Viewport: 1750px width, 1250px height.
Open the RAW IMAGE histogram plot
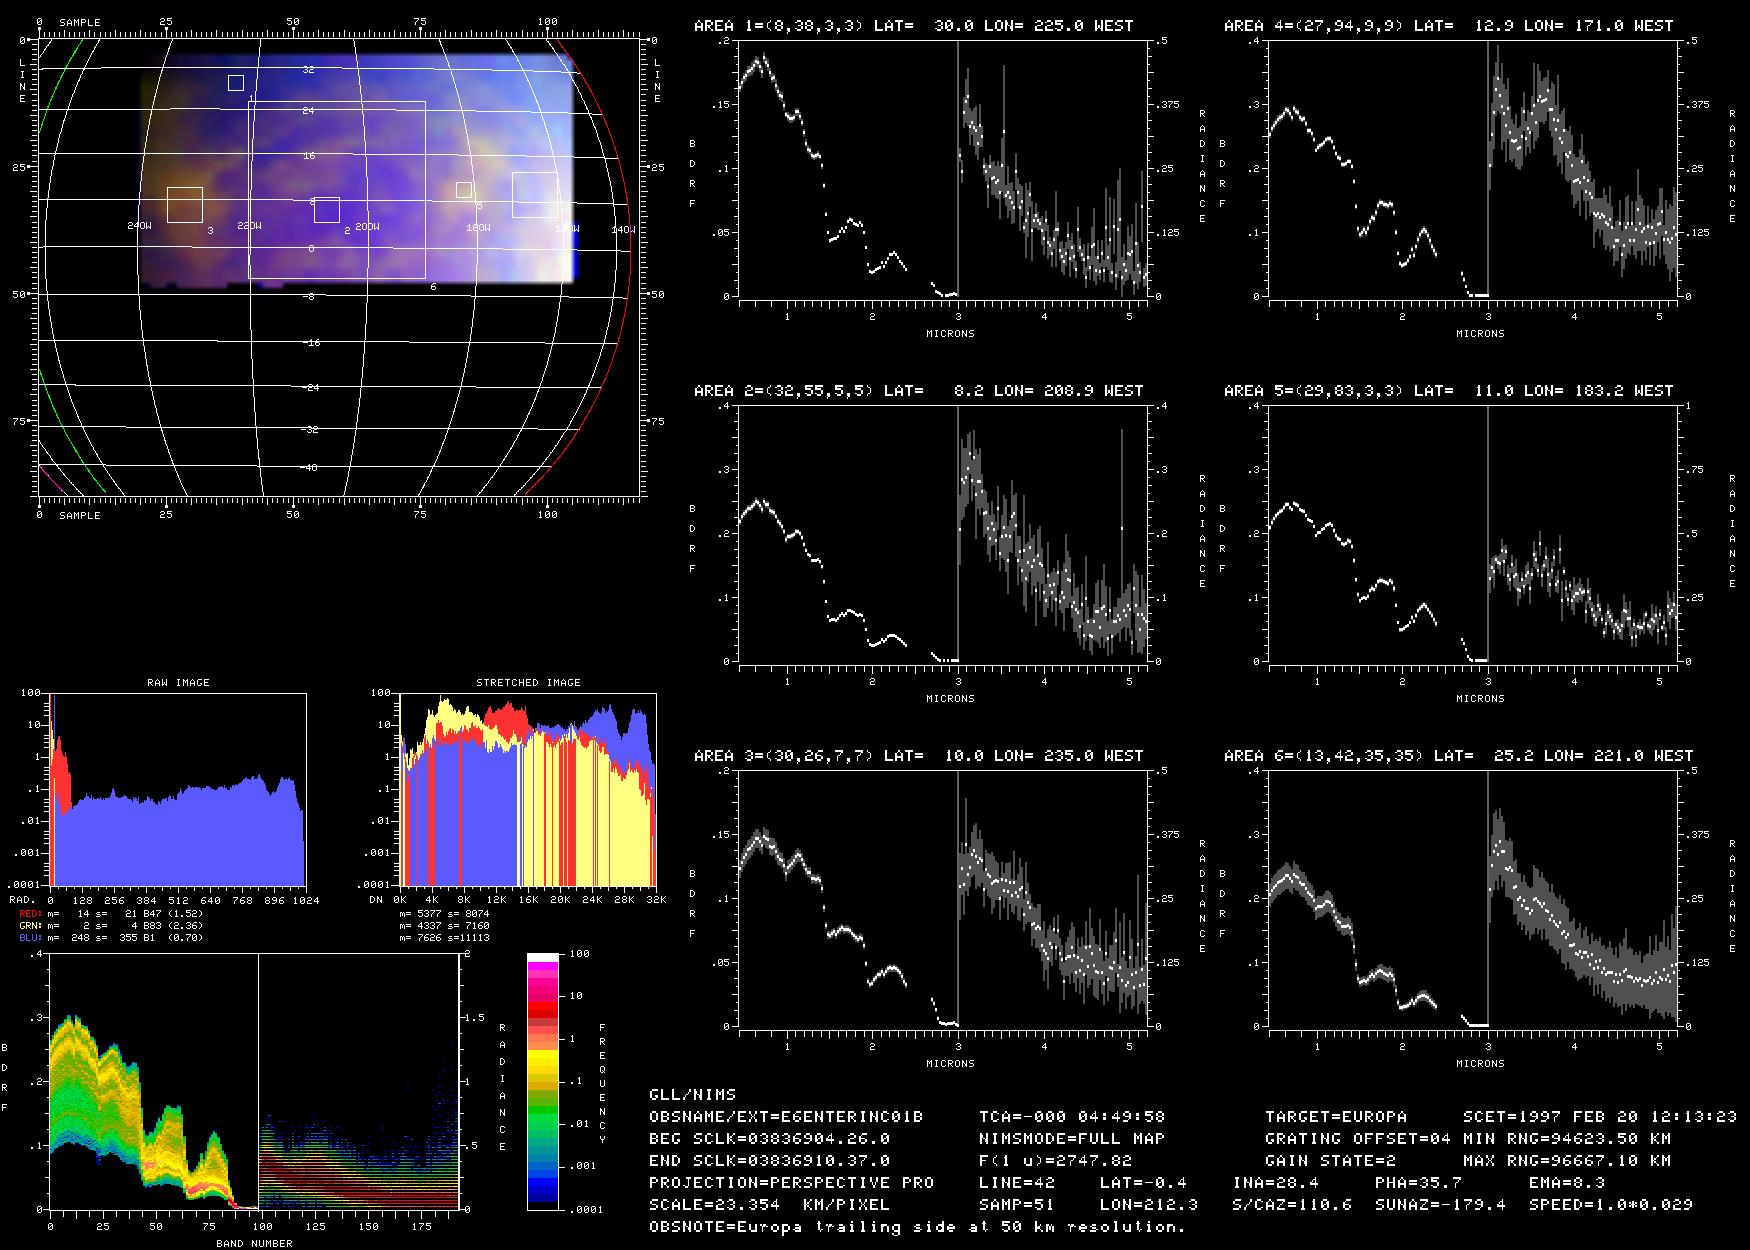tap(178, 789)
